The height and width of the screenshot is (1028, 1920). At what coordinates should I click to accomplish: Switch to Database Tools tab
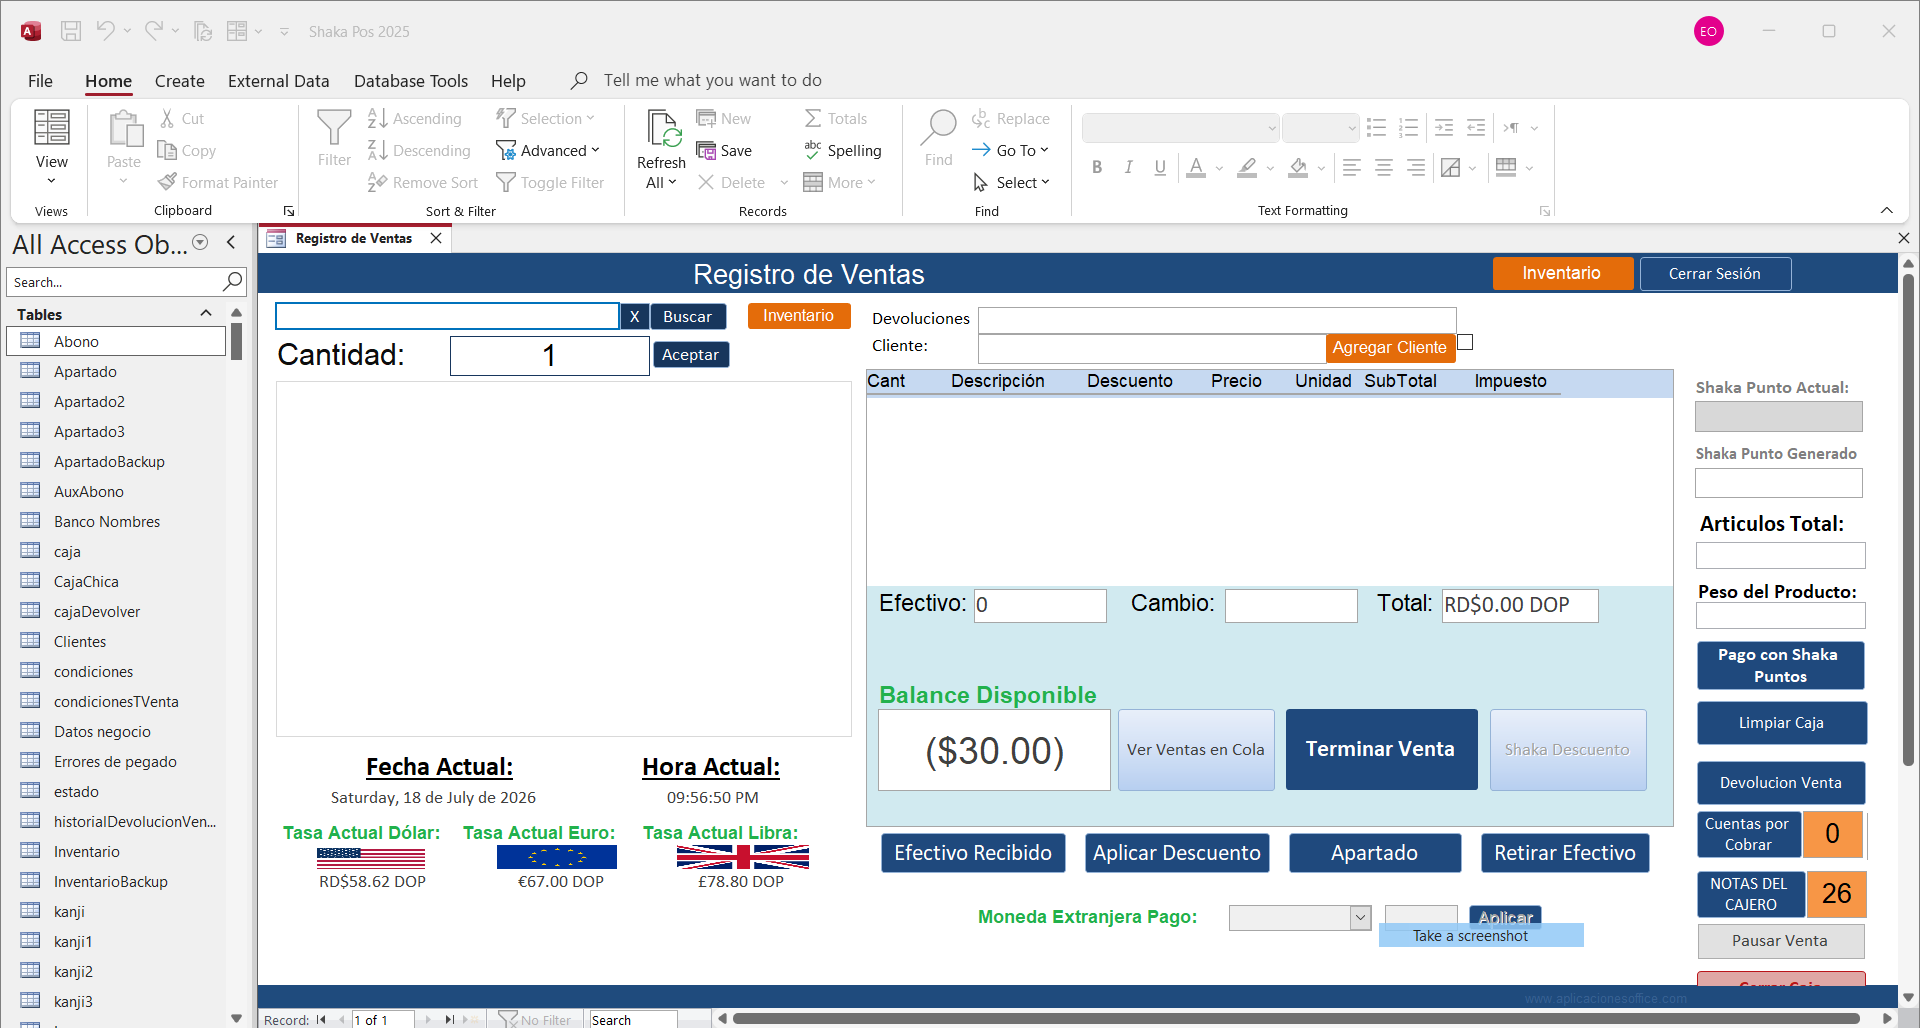[411, 81]
